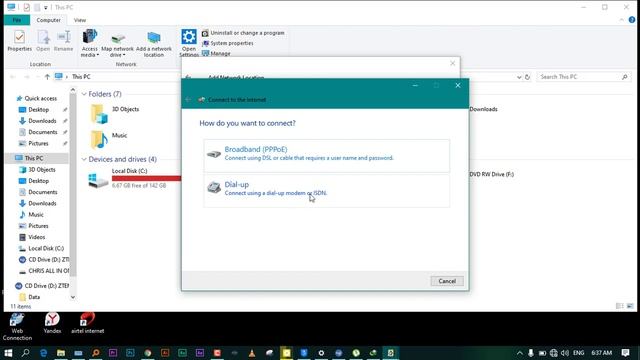The image size is (640, 360).
Task: Select the Local Disk (C:) drive
Action: [x=135, y=179]
